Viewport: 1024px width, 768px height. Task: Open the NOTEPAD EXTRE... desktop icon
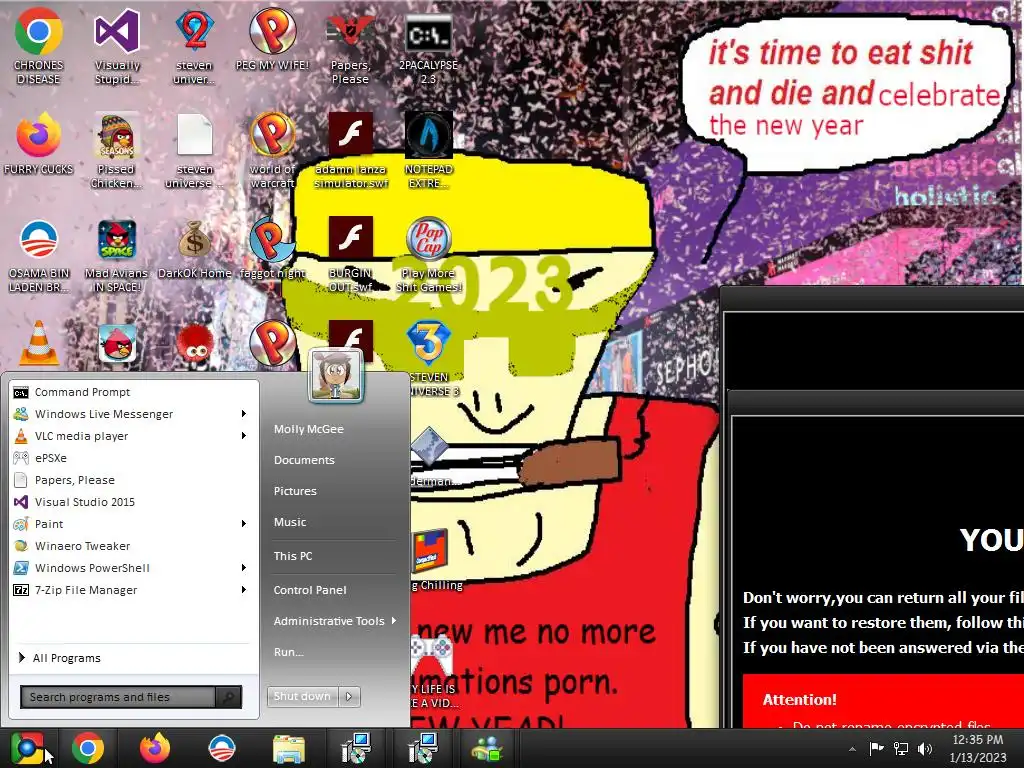[428, 150]
